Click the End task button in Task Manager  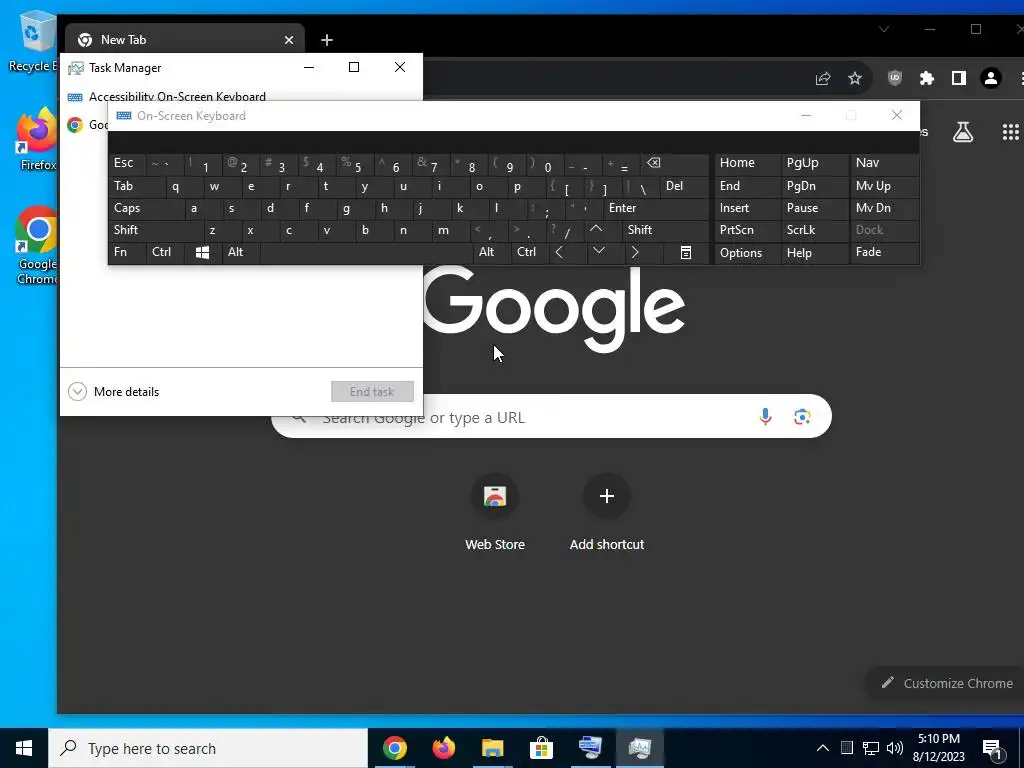pos(372,392)
